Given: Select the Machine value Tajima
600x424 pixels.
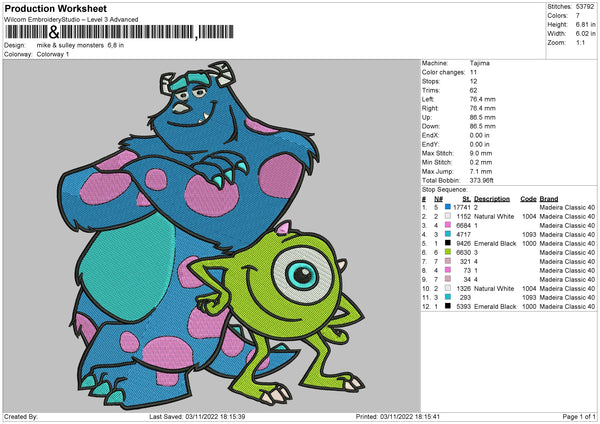Looking at the screenshot, I should (479, 63).
